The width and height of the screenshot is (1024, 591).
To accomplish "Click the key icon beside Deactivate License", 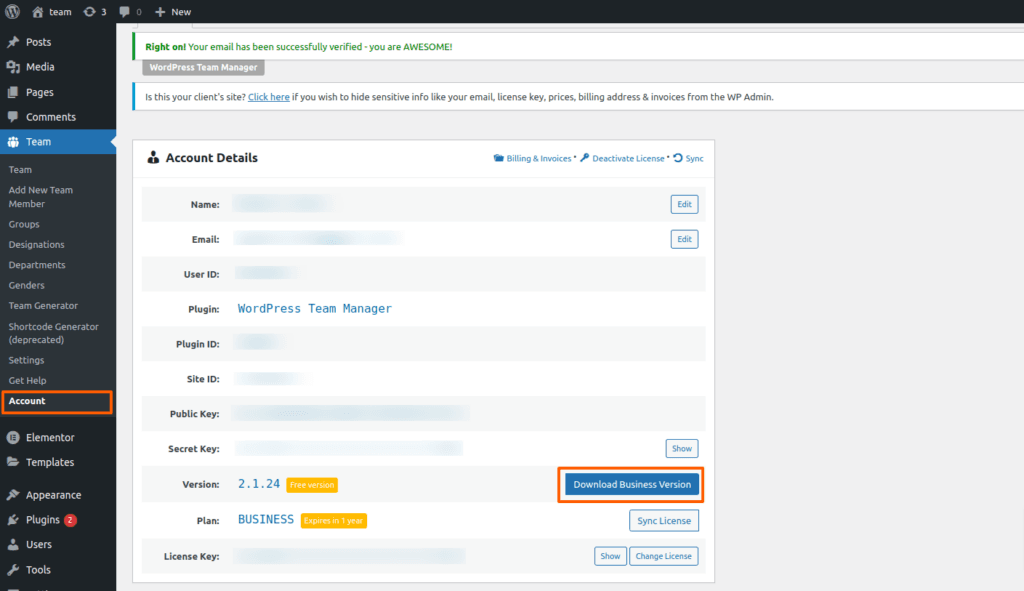I will click(x=584, y=158).
